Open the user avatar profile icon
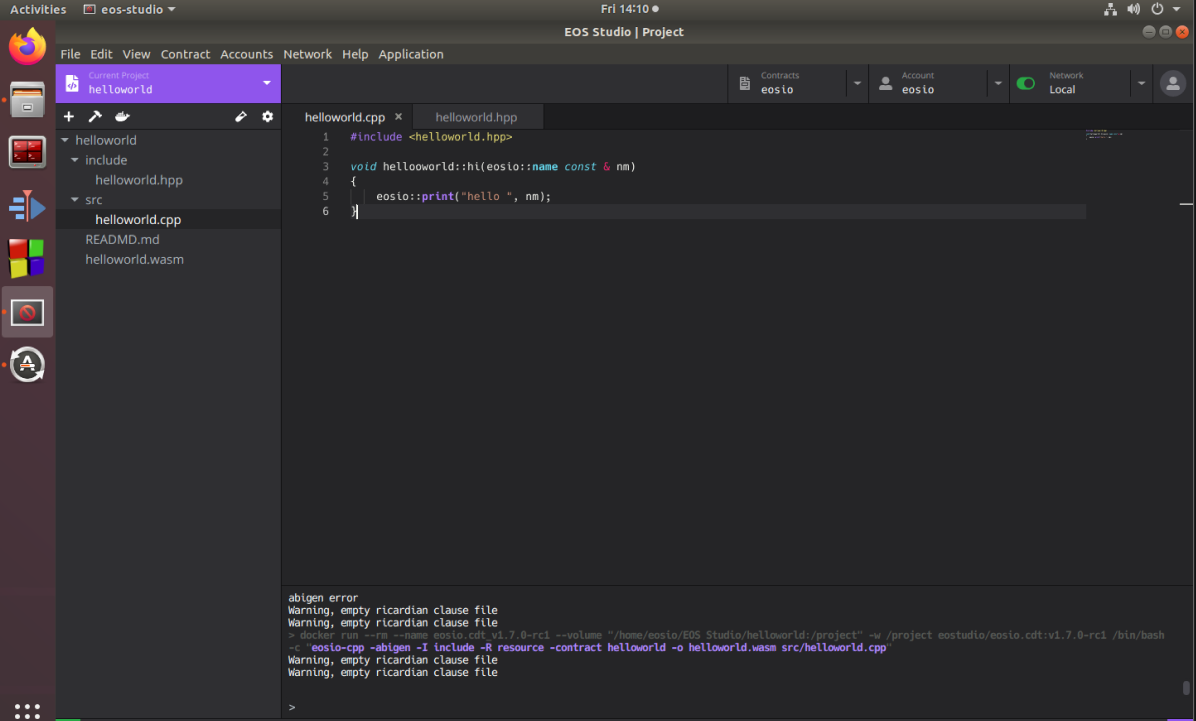The image size is (1196, 721). click(1173, 83)
